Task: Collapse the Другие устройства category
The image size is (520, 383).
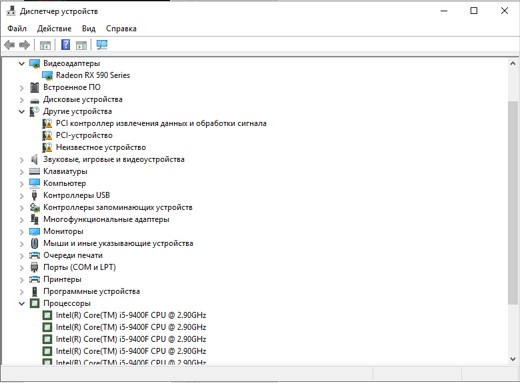Action: point(22,111)
